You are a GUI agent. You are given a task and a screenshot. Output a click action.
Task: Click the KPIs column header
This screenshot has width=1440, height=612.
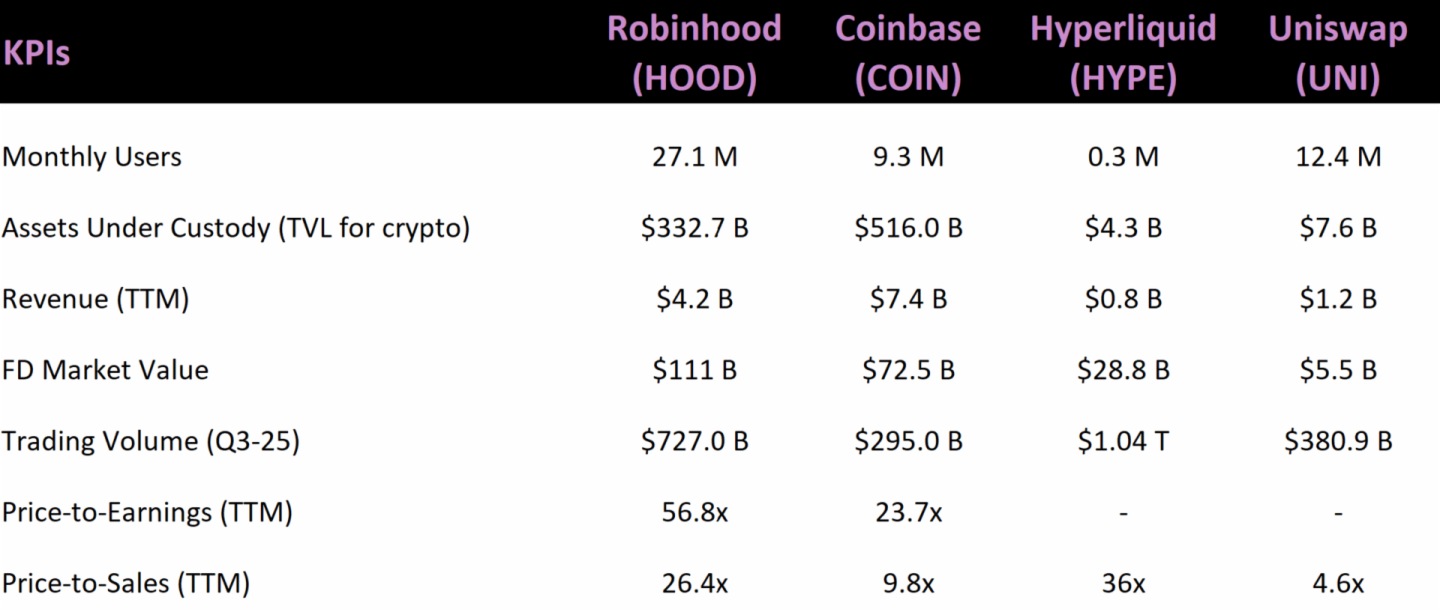point(37,53)
